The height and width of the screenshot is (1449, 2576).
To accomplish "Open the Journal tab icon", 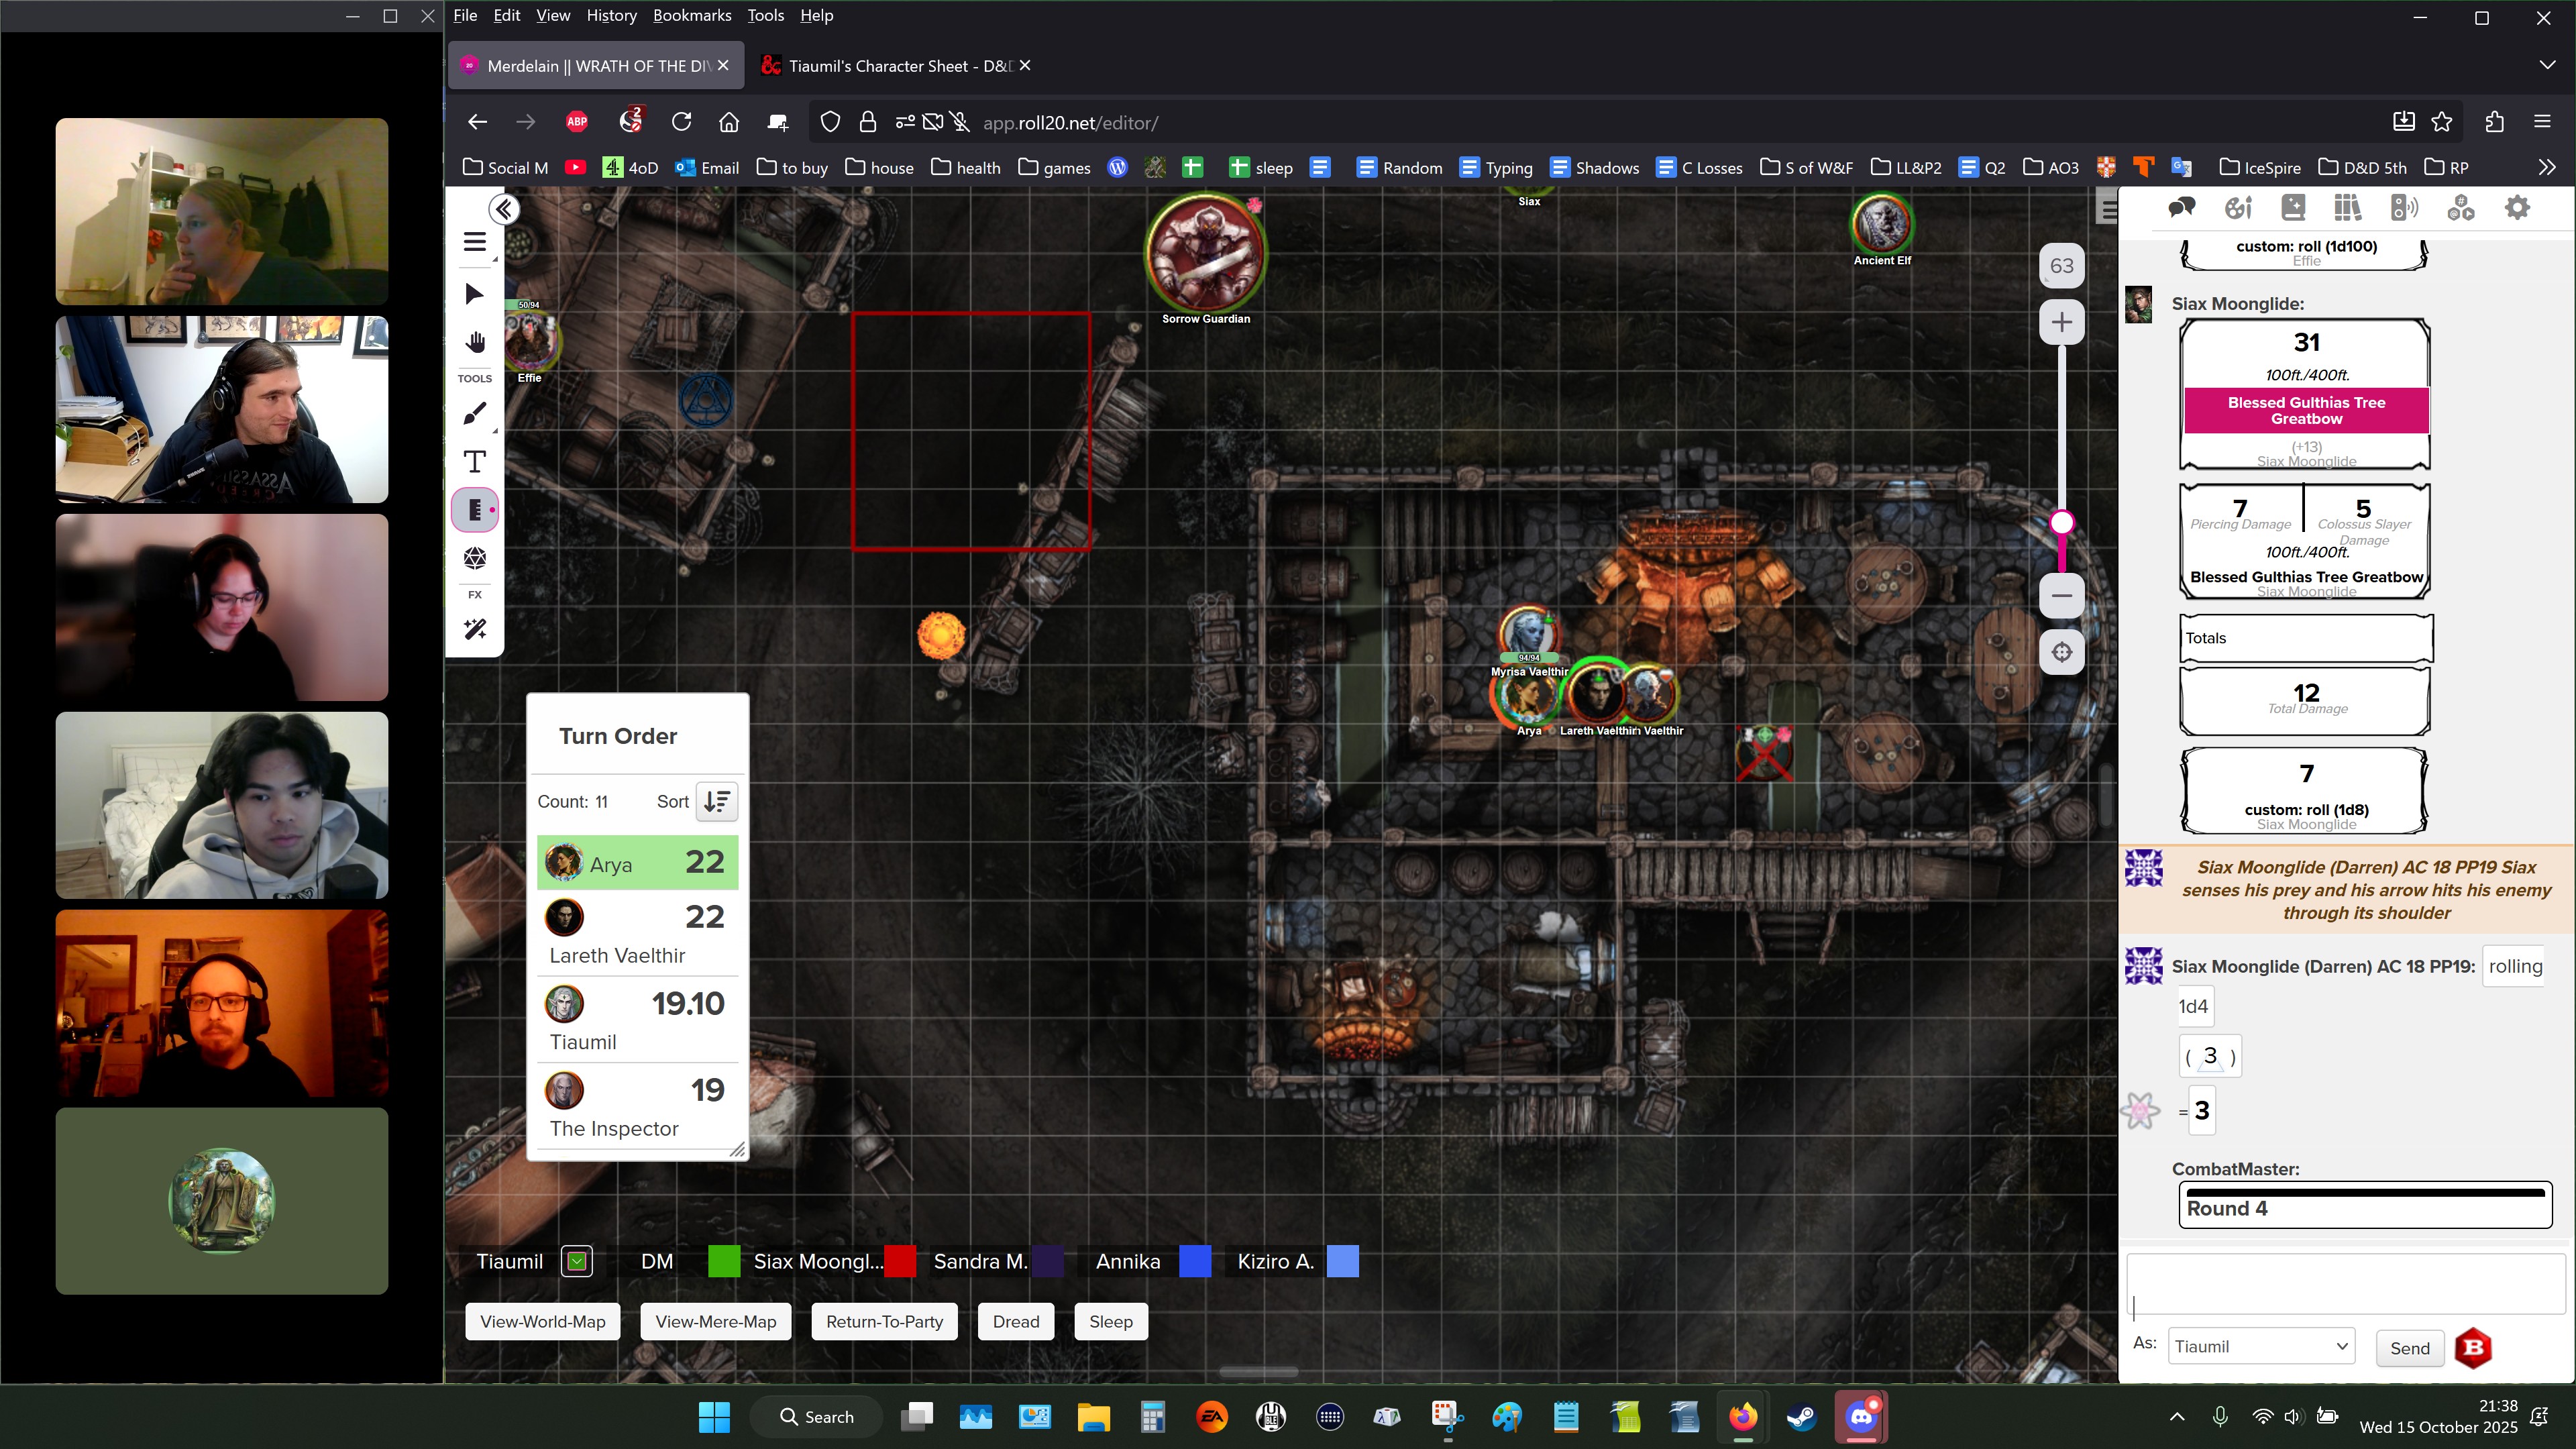I will coord(2293,208).
